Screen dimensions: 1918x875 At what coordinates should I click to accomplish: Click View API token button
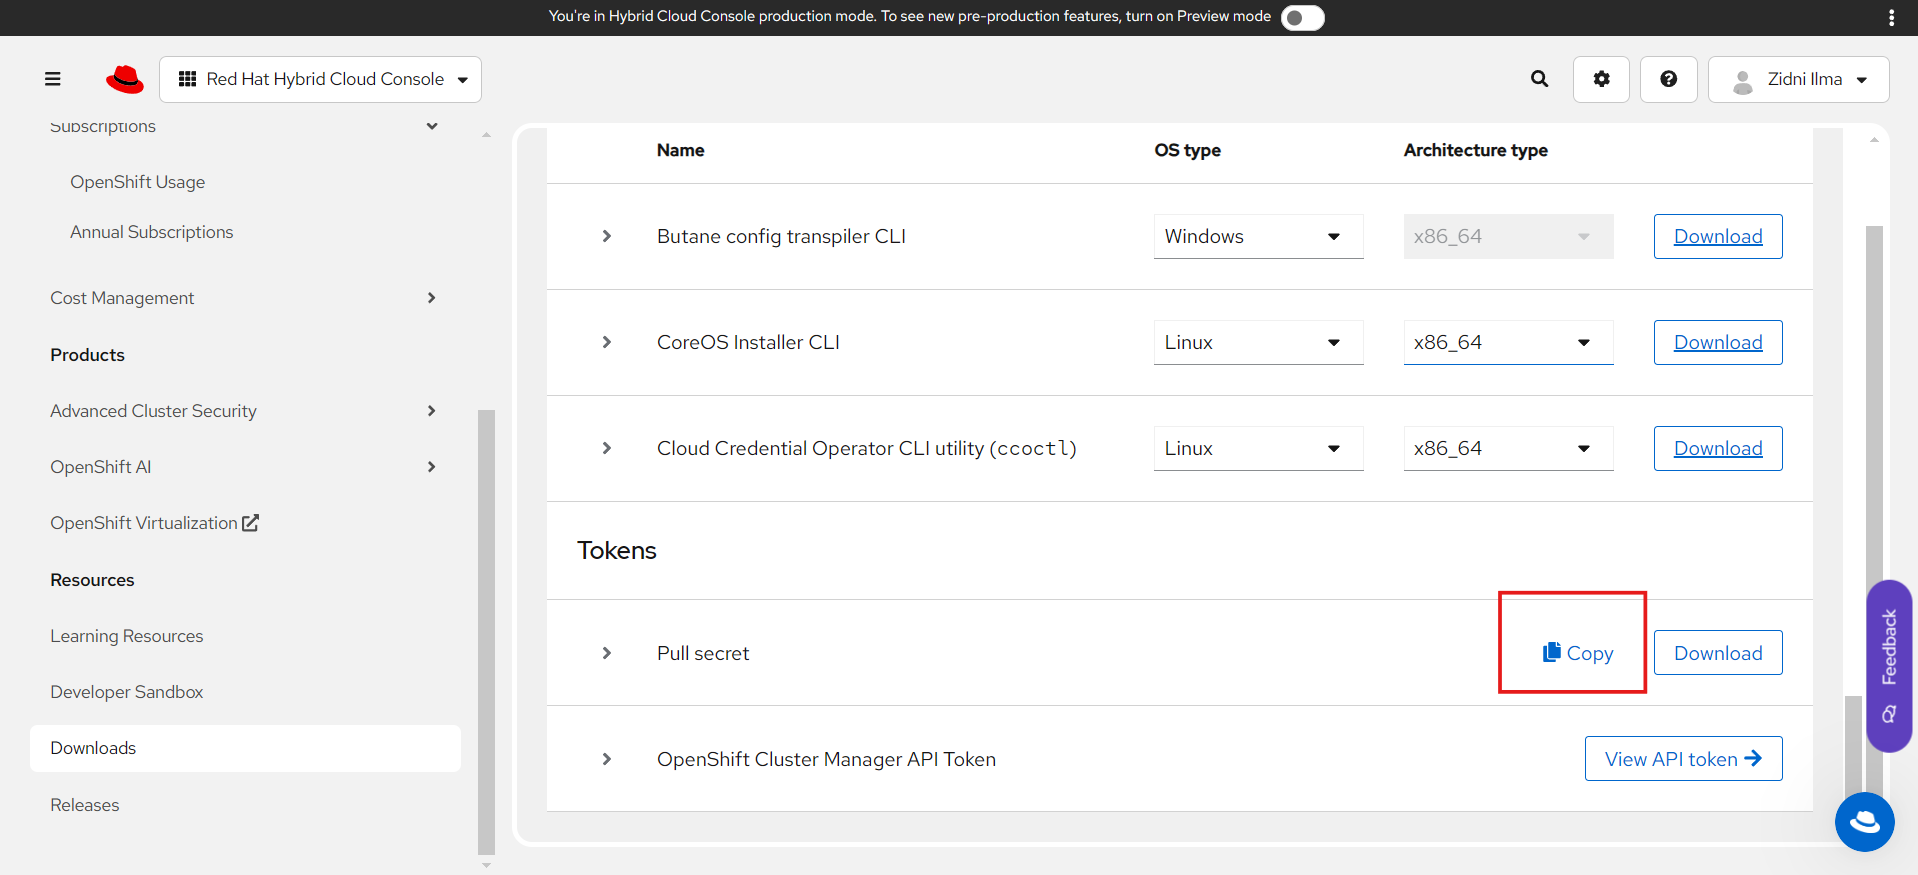pyautogui.click(x=1682, y=759)
